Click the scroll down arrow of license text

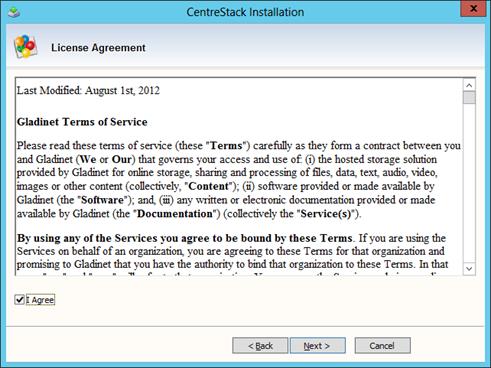pyautogui.click(x=469, y=269)
